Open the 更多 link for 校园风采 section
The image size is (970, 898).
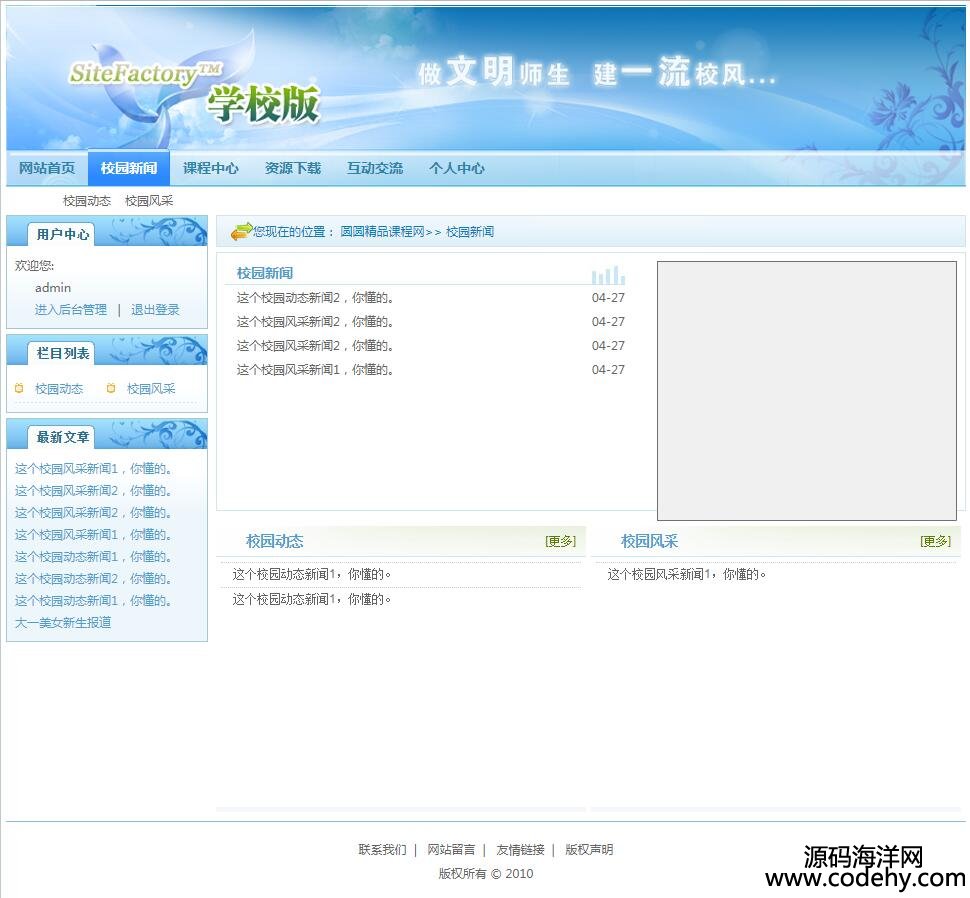click(935, 541)
